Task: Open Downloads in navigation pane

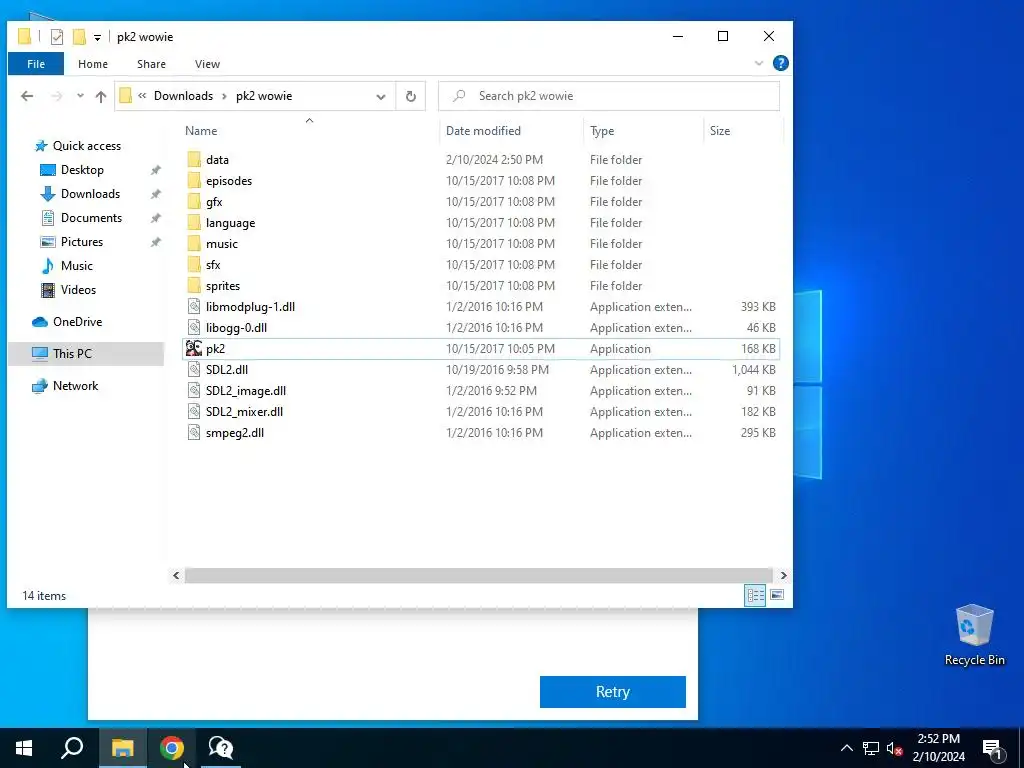Action: [90, 194]
